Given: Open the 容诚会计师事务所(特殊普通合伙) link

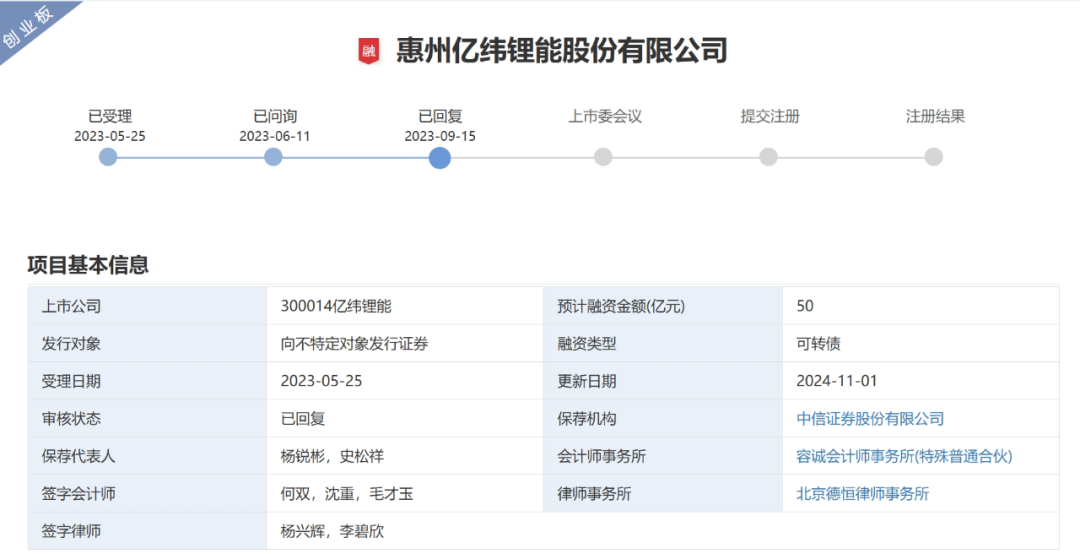Looking at the screenshot, I should pos(904,456).
